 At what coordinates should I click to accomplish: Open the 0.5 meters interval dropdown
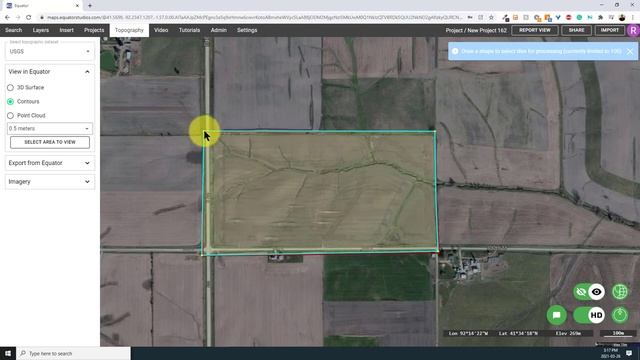click(x=50, y=129)
